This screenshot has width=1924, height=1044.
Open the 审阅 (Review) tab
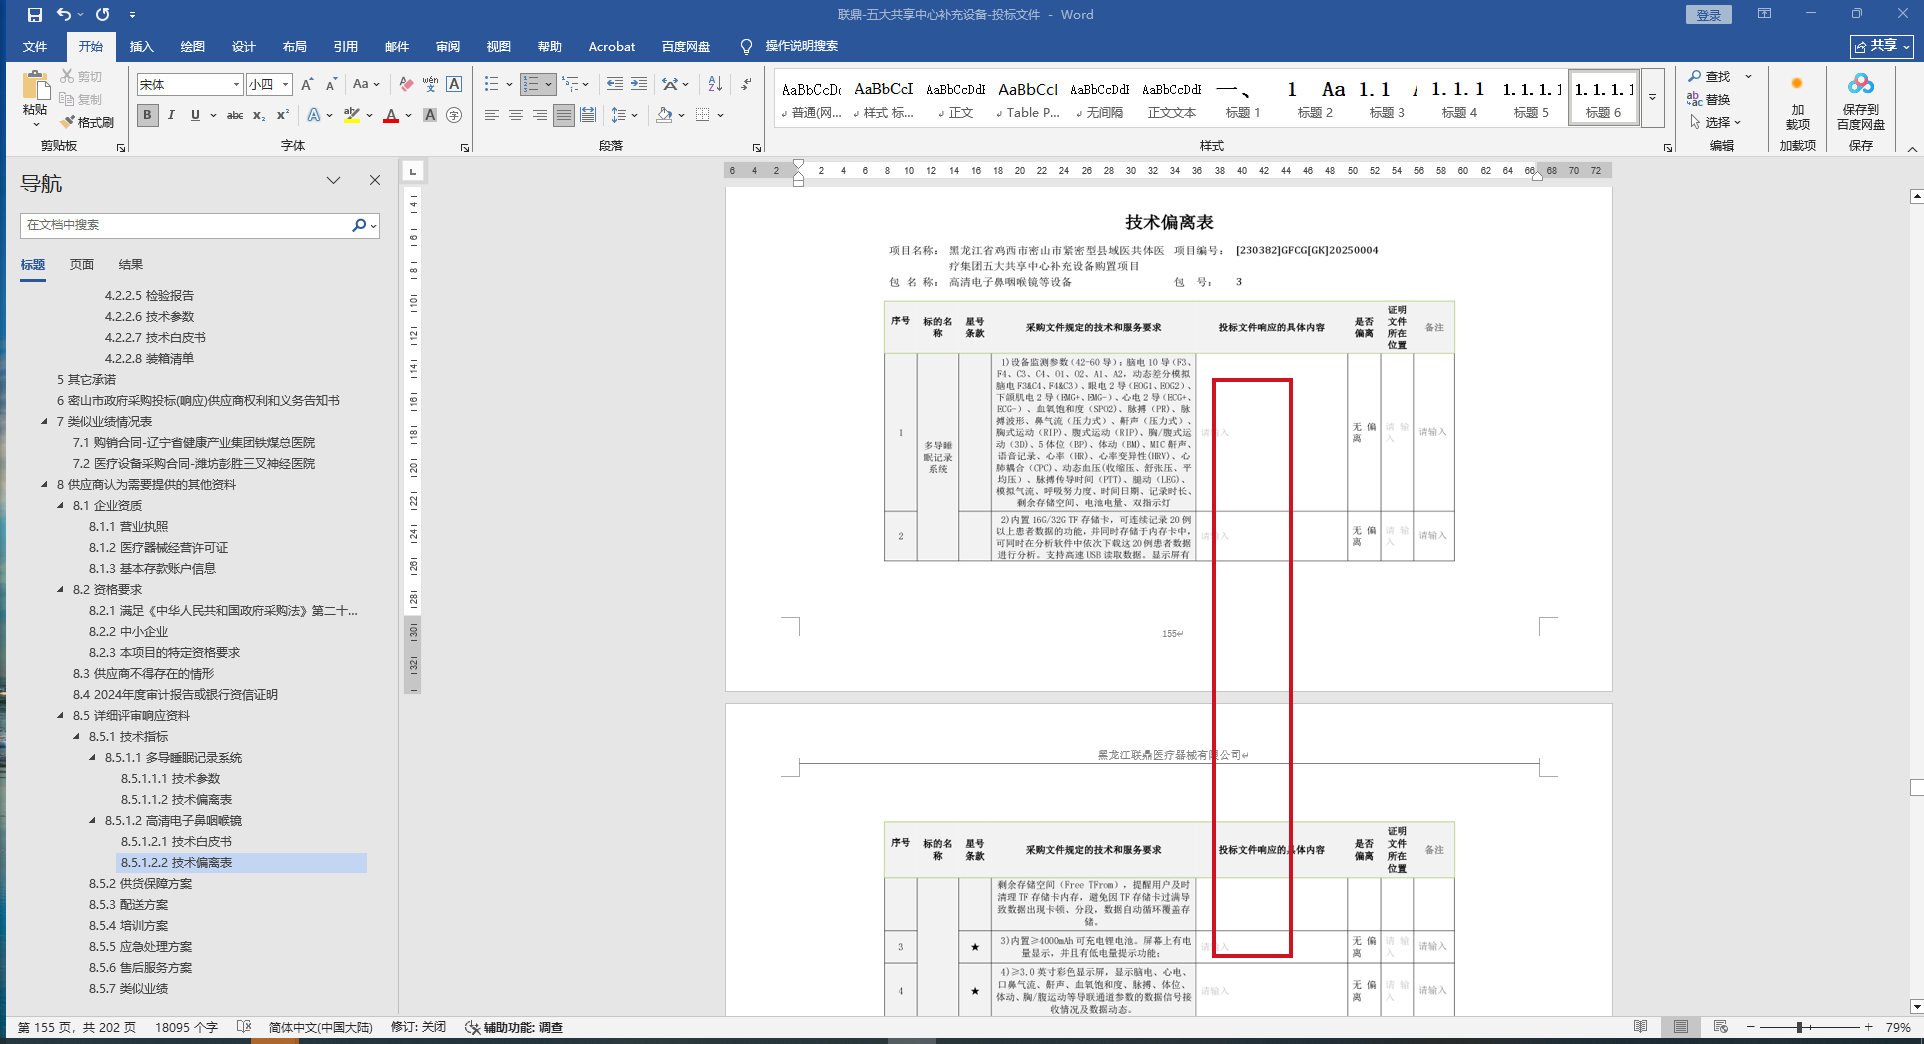point(448,46)
